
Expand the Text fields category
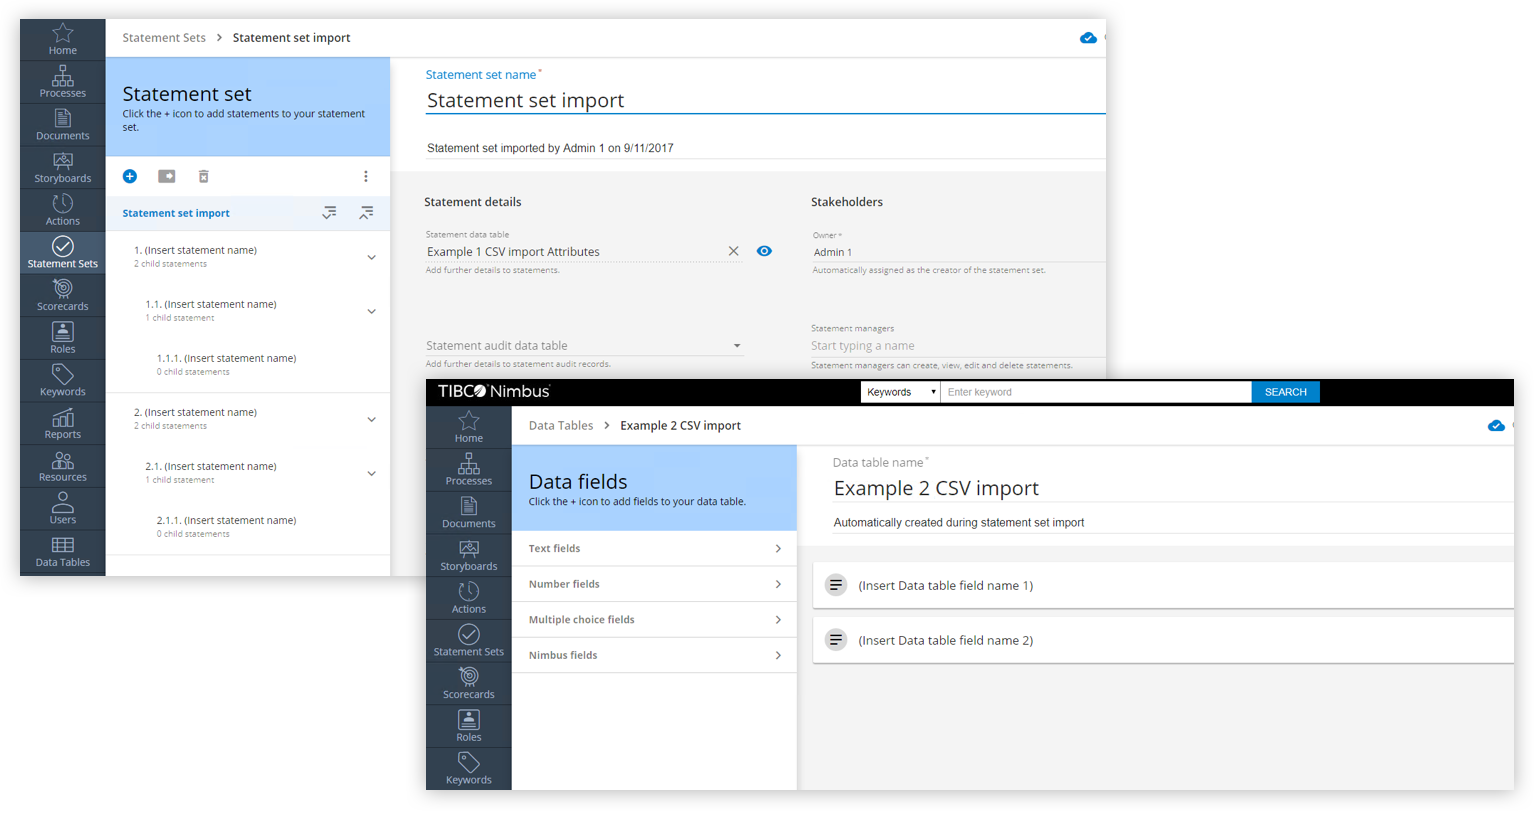pyautogui.click(x=654, y=548)
